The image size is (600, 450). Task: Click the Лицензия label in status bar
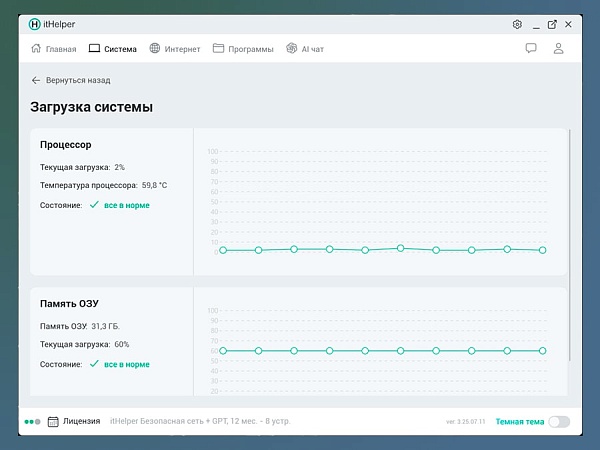(x=81, y=422)
